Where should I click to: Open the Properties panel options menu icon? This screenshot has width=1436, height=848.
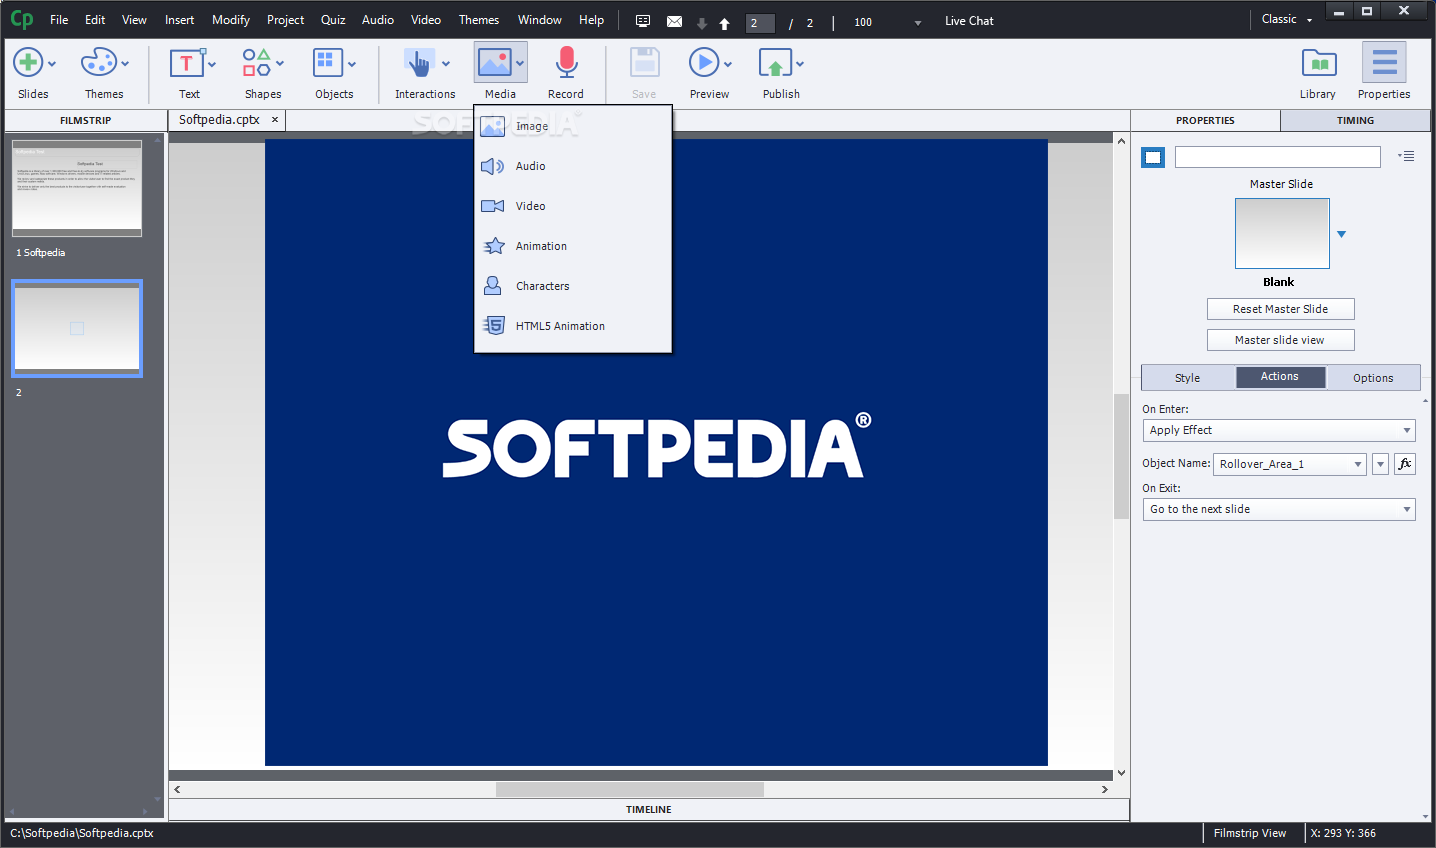pyautogui.click(x=1406, y=156)
